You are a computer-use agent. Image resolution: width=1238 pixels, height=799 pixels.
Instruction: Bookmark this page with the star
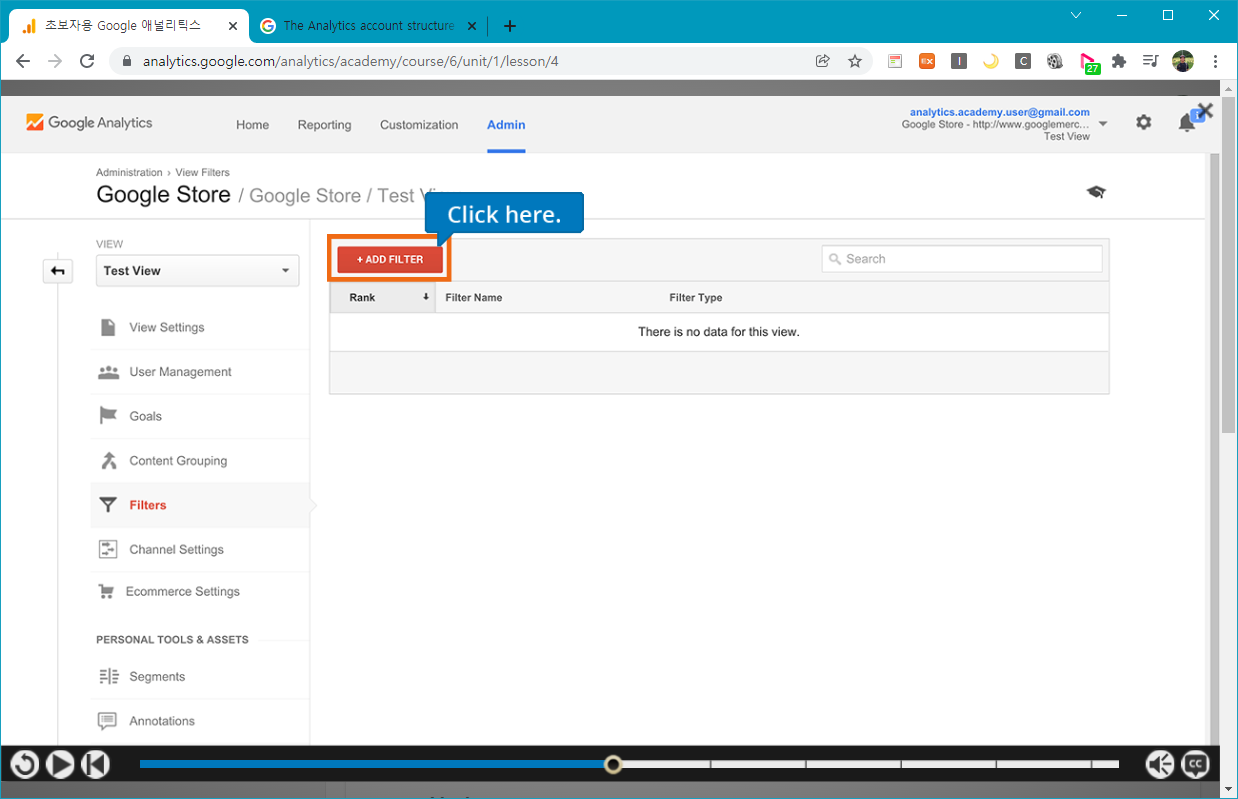pyautogui.click(x=855, y=61)
